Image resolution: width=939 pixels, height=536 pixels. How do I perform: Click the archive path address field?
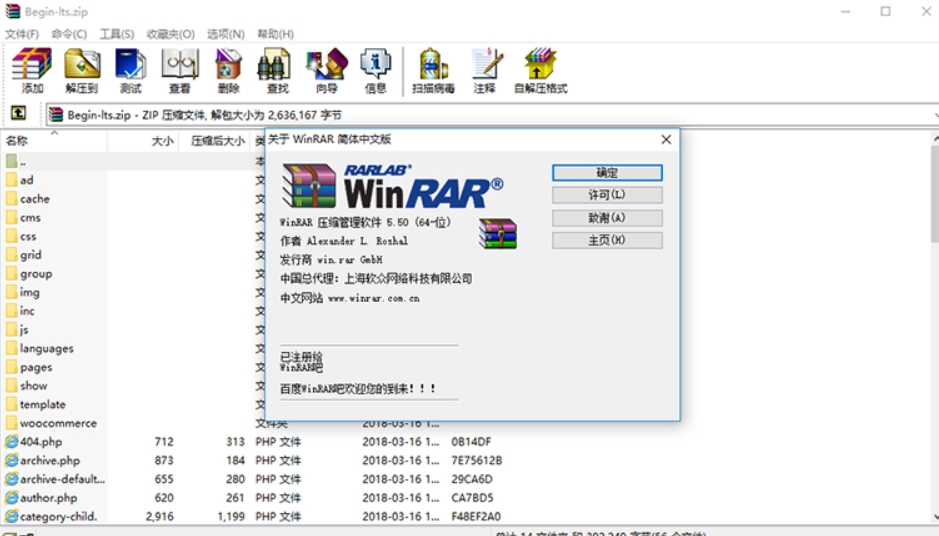491,114
